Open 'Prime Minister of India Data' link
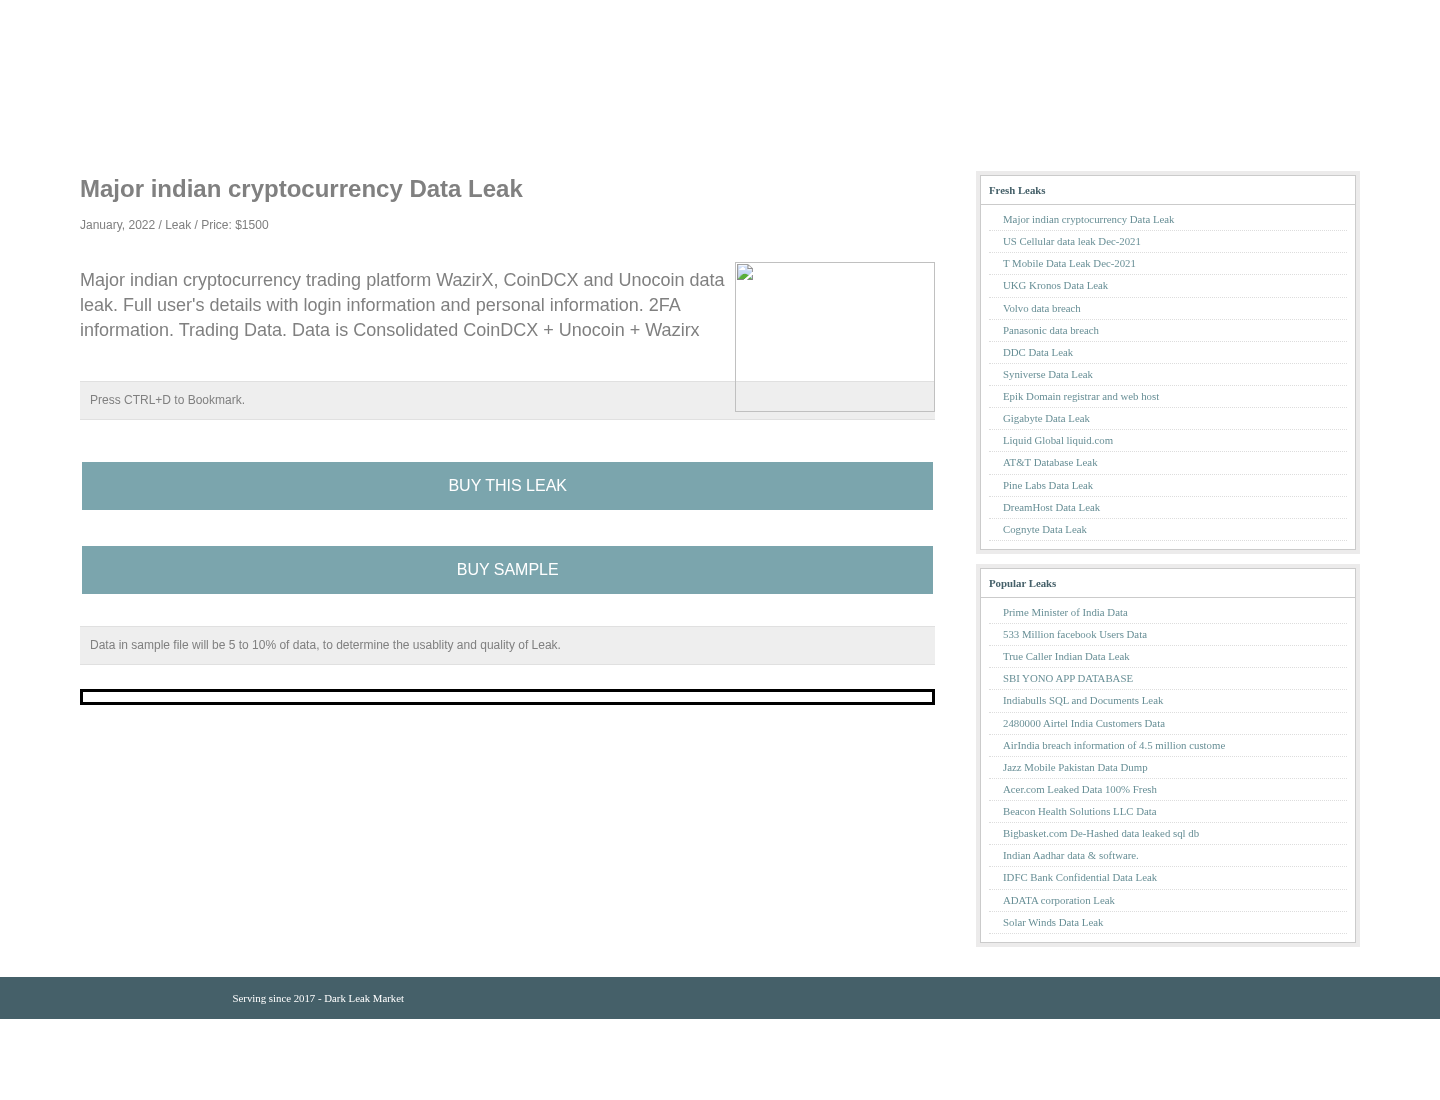The height and width of the screenshot is (1100, 1440). click(x=1064, y=612)
